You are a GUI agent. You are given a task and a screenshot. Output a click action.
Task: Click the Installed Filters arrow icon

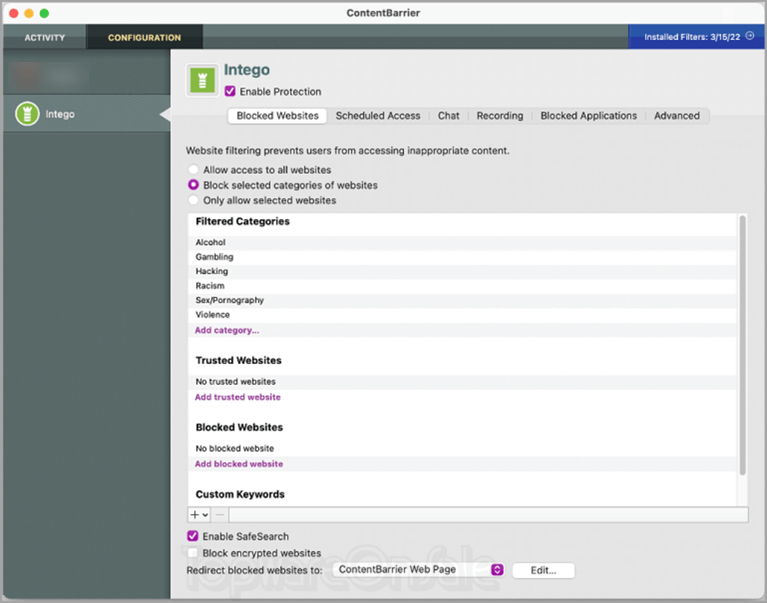tap(750, 36)
